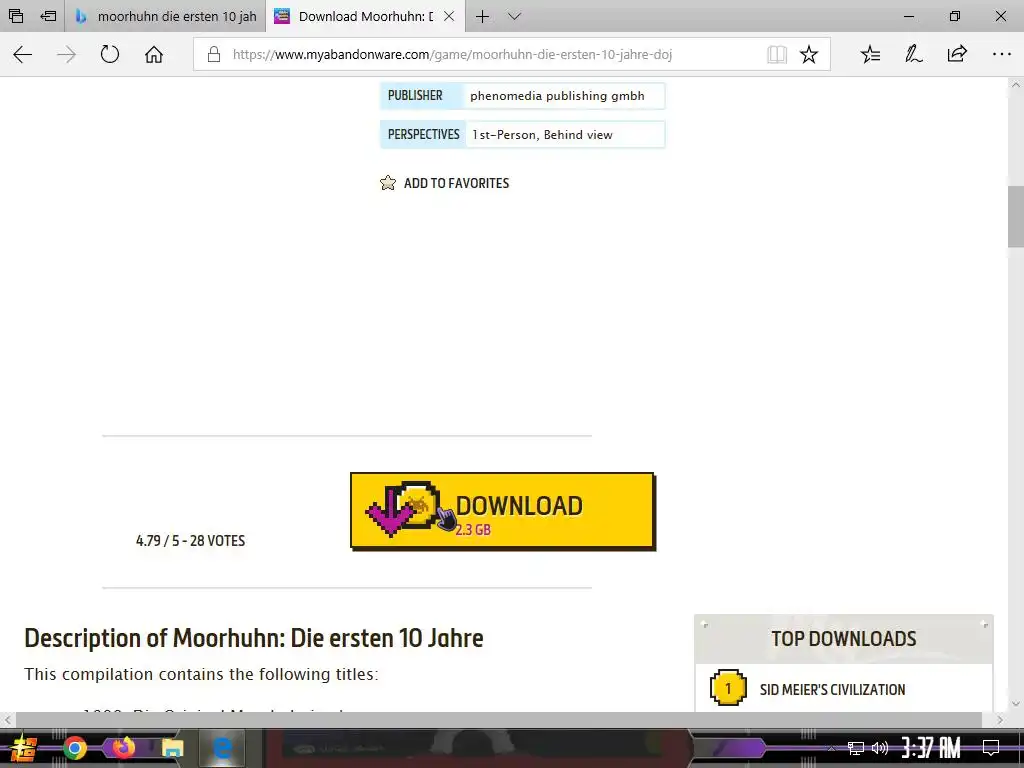Click the PUBLISHER label

415,95
